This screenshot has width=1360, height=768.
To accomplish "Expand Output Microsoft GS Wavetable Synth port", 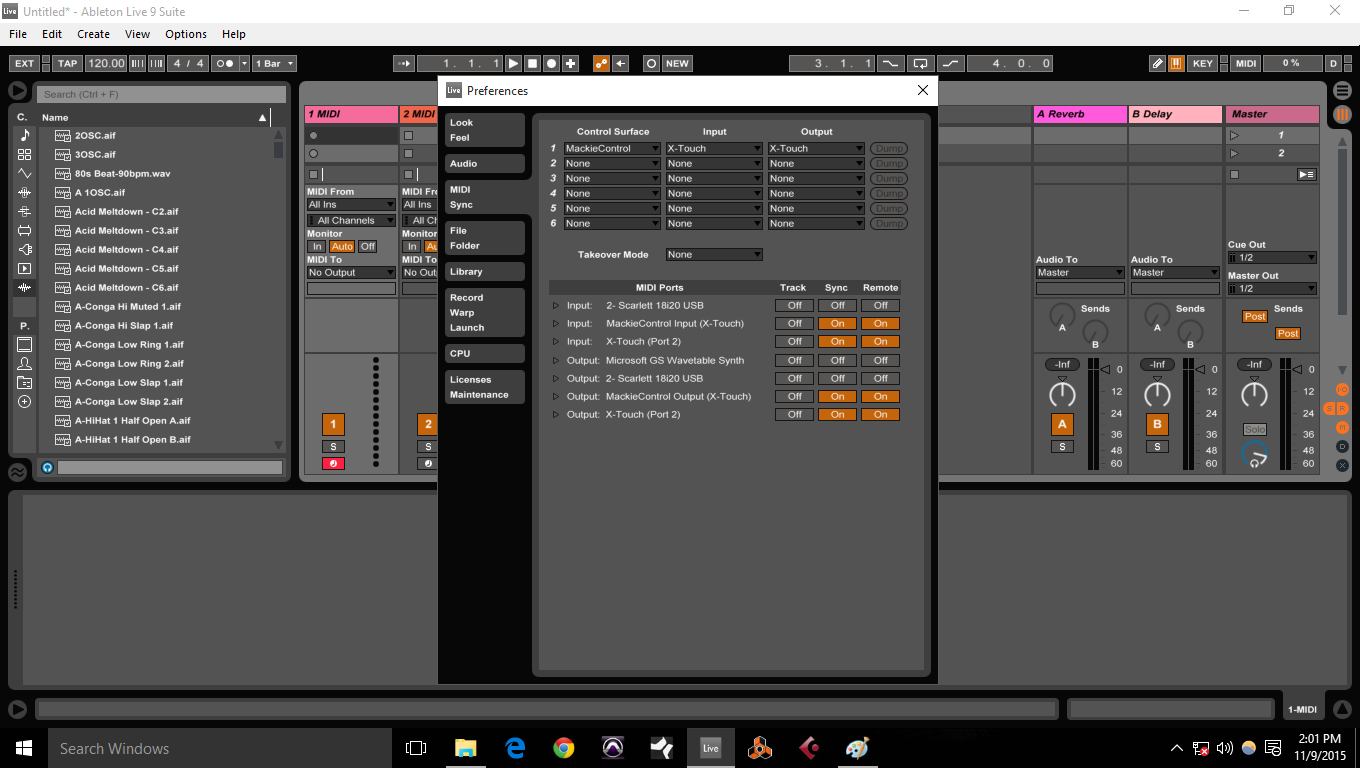I will 556,360.
